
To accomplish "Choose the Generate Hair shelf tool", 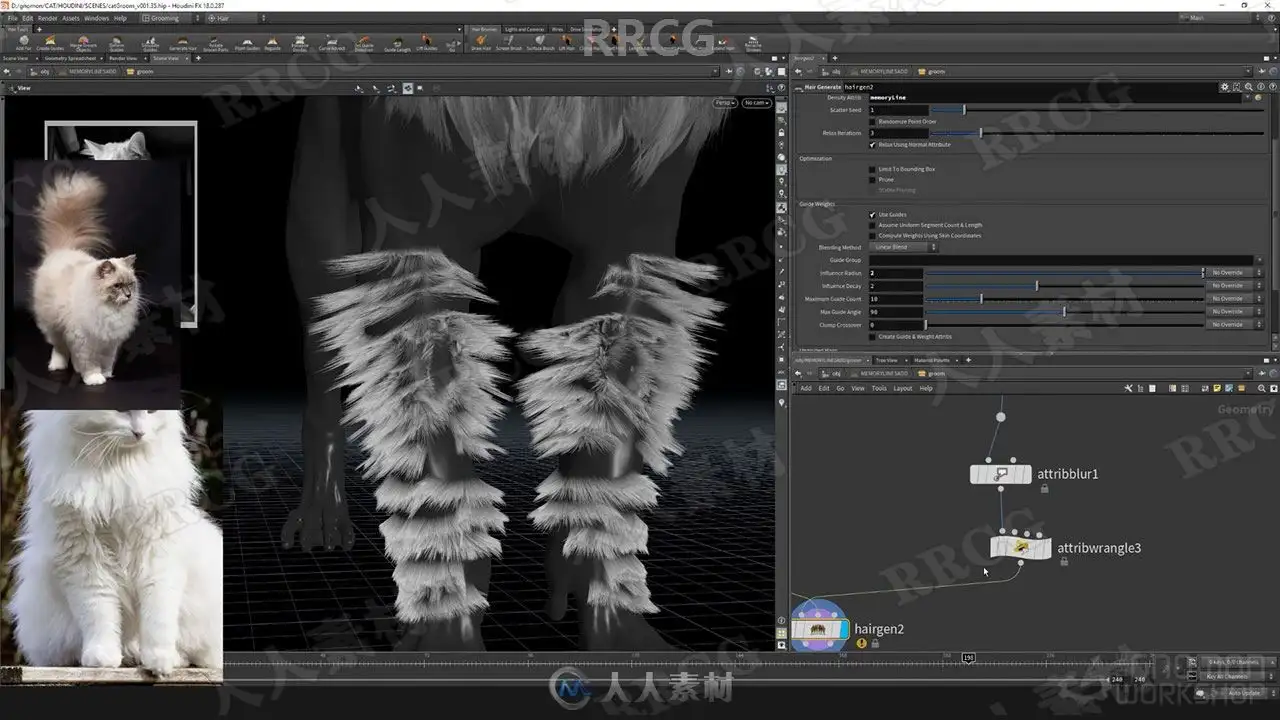I will [x=183, y=43].
